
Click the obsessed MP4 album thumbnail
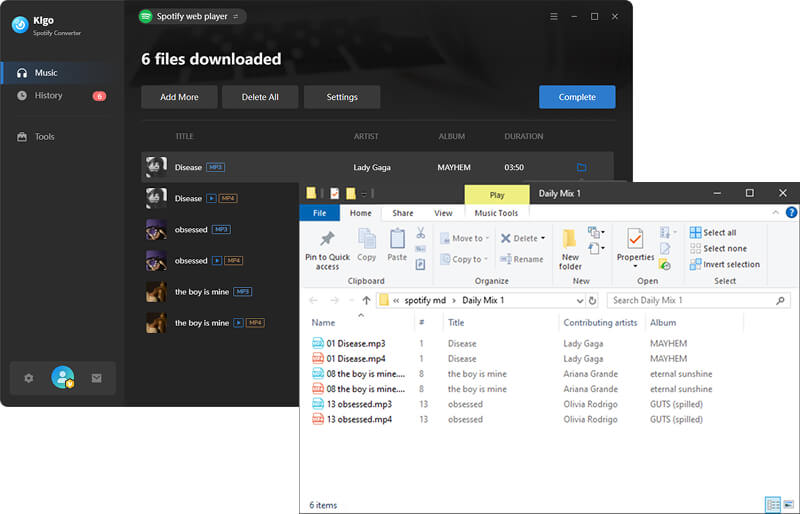(156, 261)
